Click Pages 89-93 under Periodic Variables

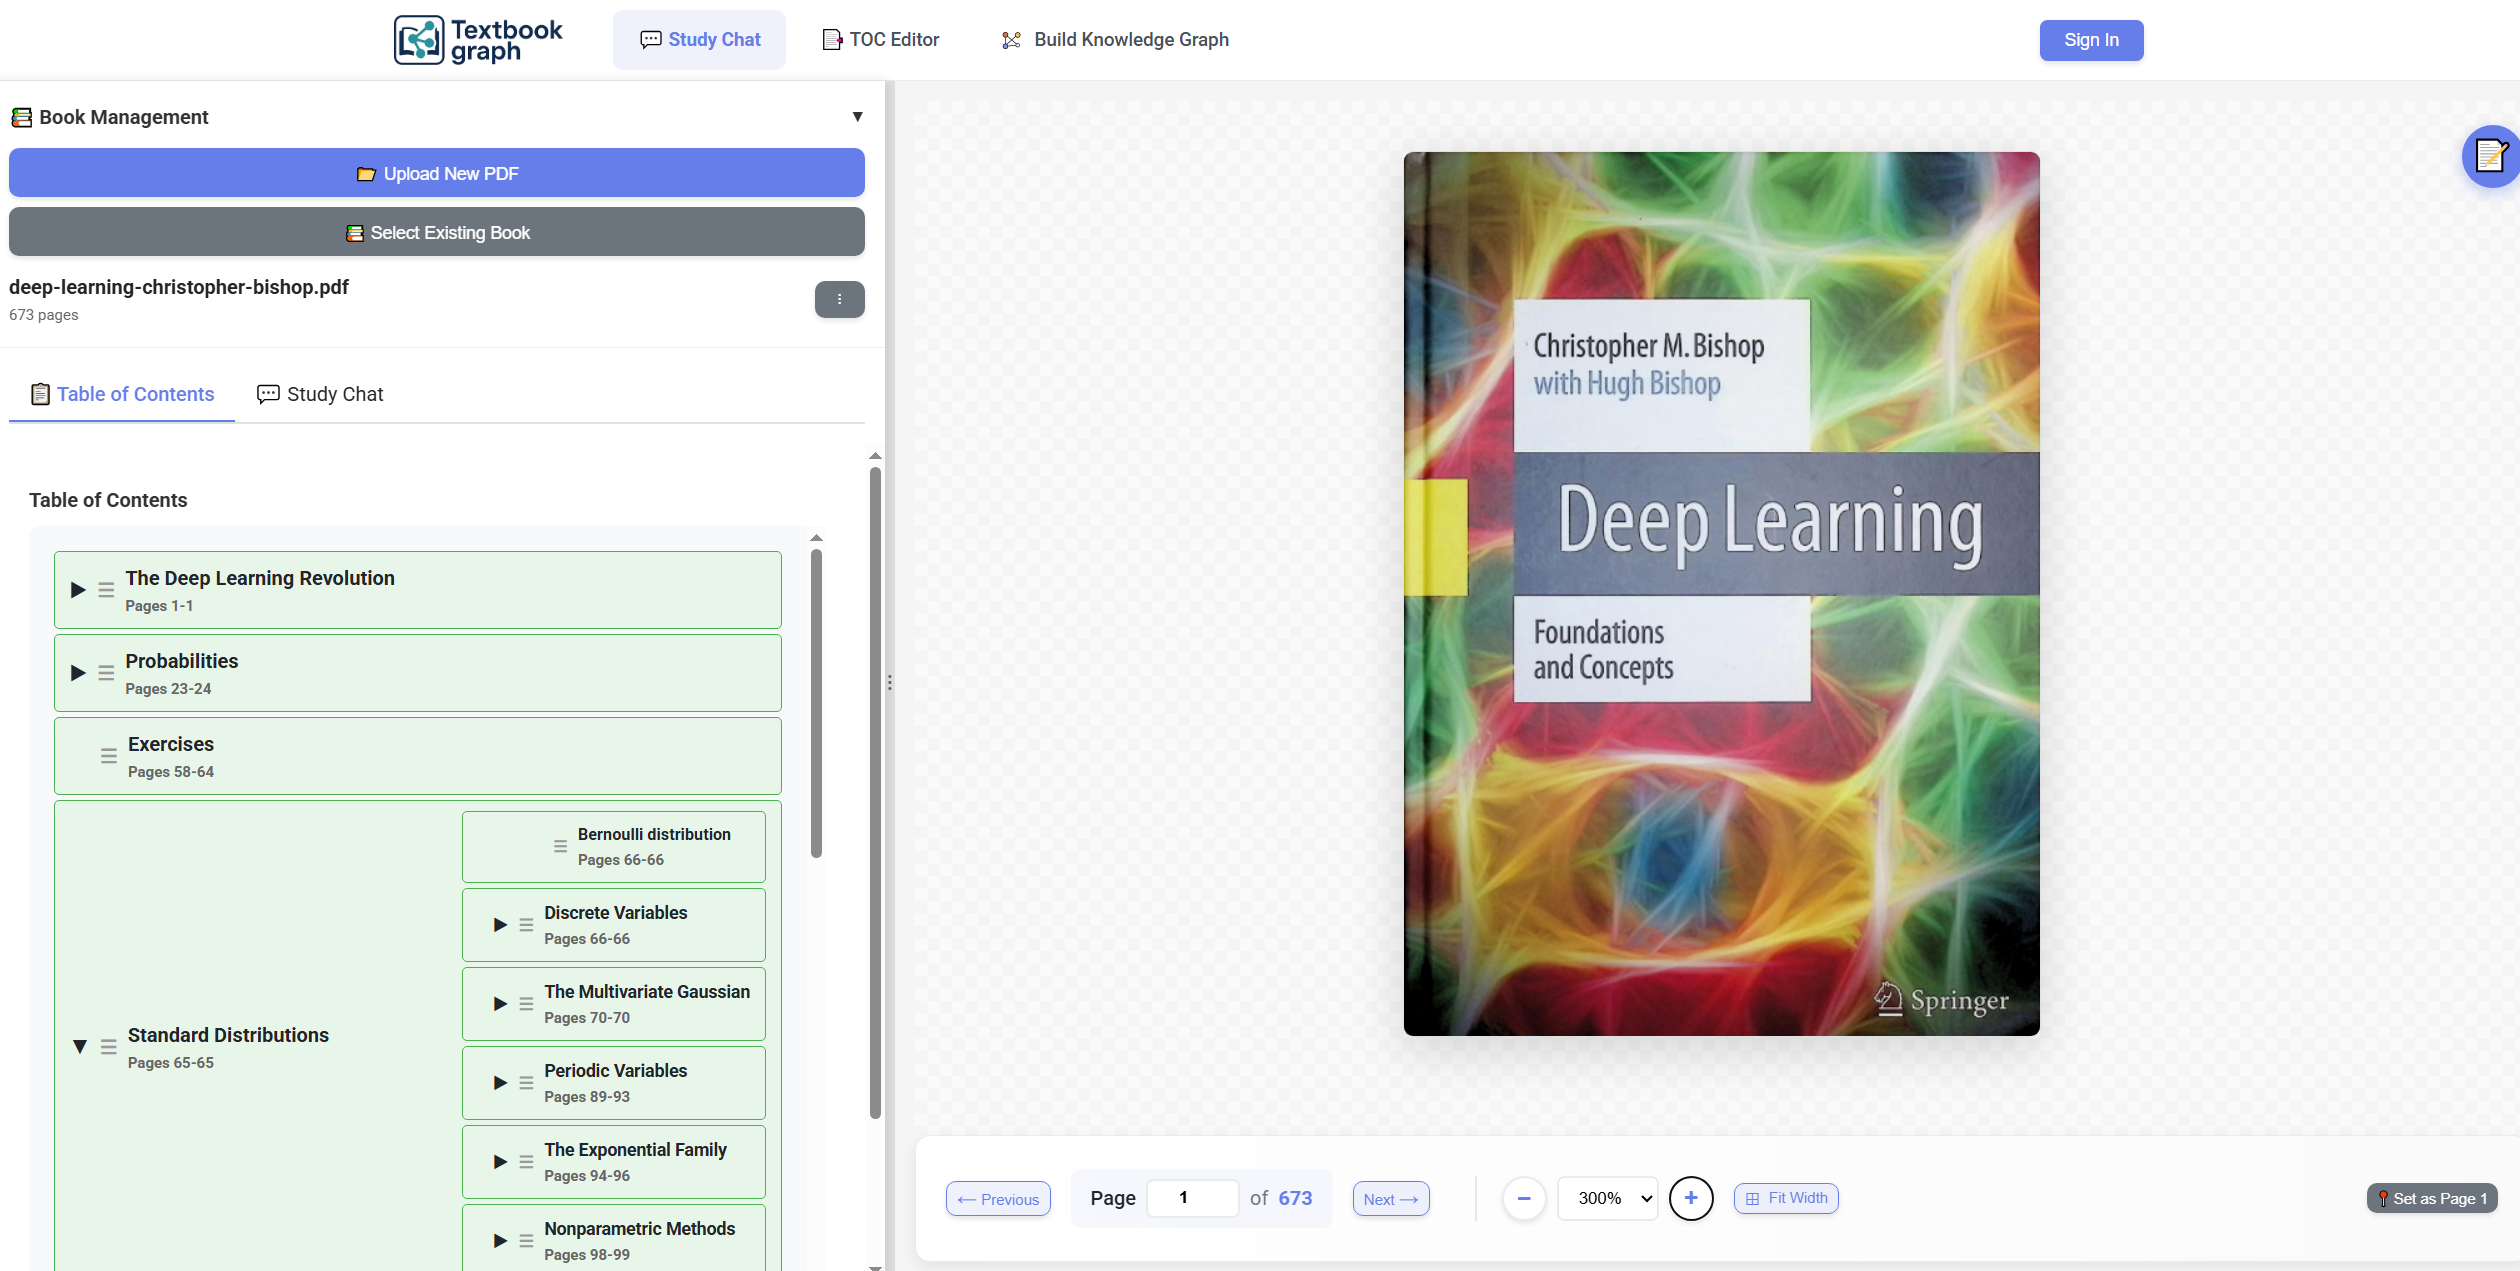pyautogui.click(x=587, y=1097)
